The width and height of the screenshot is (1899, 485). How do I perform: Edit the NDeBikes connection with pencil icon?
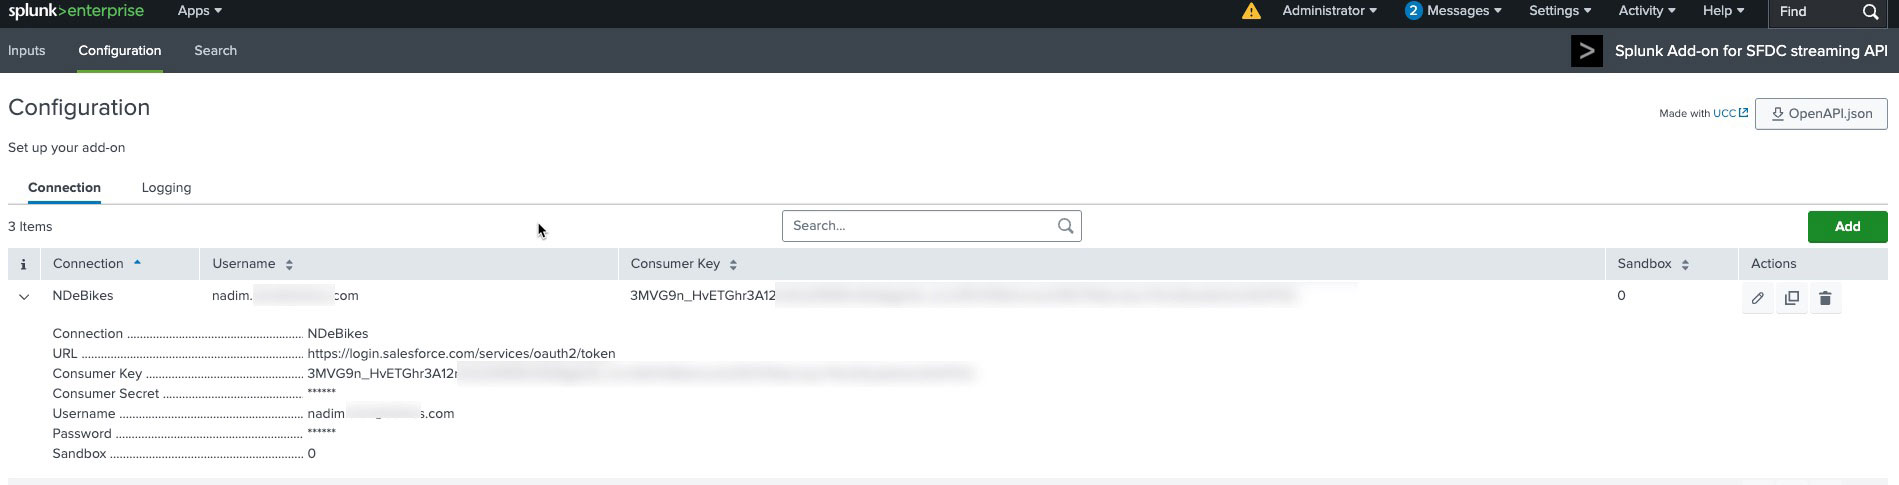(x=1757, y=298)
